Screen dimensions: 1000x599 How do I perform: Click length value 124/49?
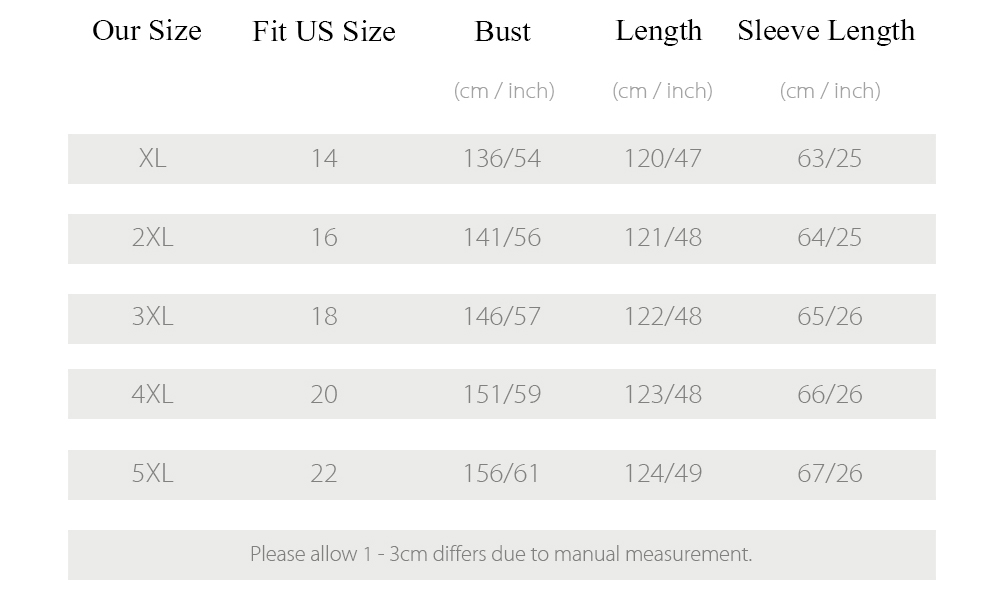click(x=663, y=473)
